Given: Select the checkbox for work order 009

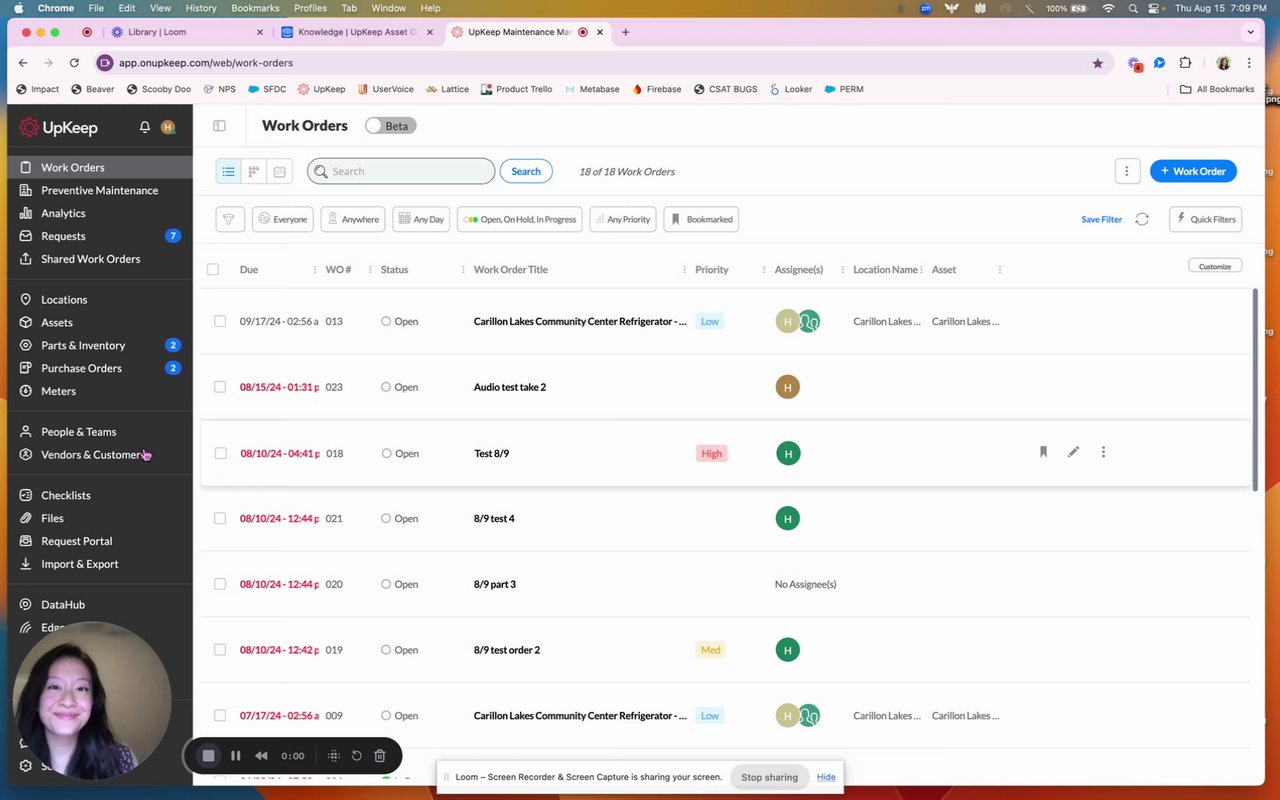Looking at the screenshot, I should click(x=220, y=716).
